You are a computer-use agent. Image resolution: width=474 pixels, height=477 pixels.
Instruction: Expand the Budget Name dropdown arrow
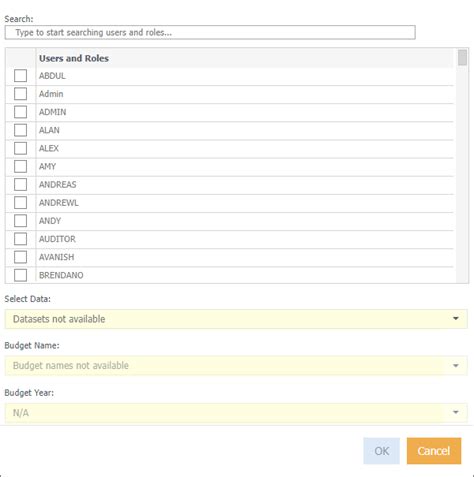[x=456, y=366]
